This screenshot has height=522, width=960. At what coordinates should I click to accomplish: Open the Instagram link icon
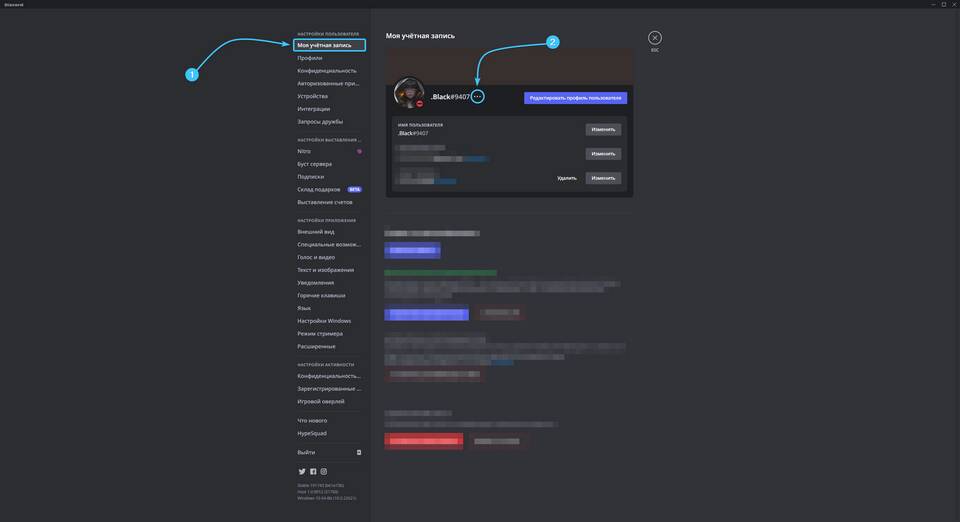(x=324, y=471)
